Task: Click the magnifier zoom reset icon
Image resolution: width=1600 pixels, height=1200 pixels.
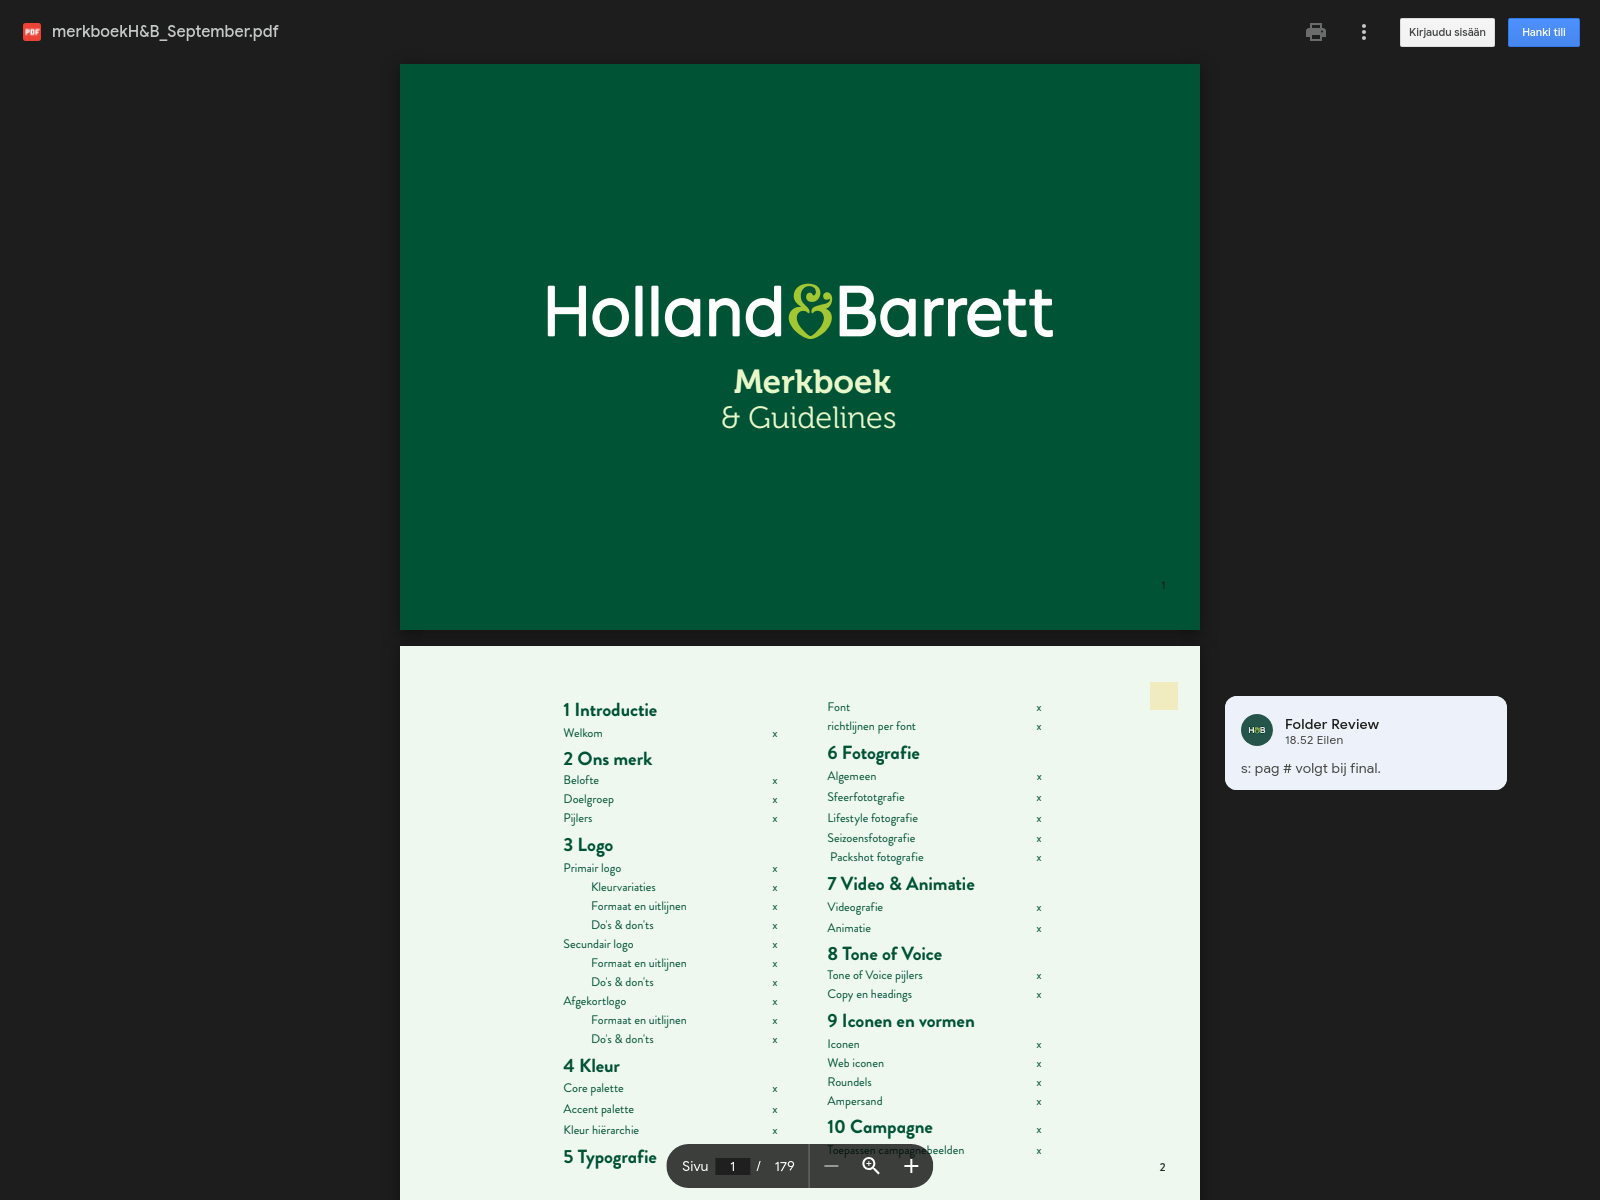Action: 871,1166
